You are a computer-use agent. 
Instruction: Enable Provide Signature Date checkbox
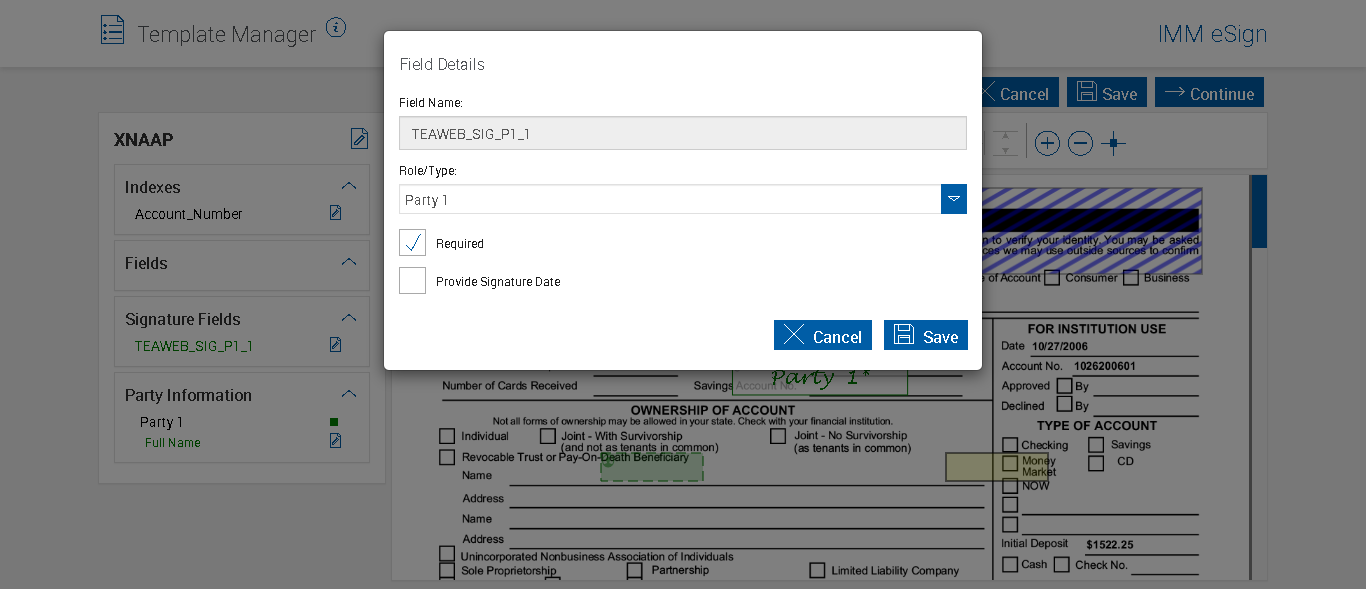412,281
